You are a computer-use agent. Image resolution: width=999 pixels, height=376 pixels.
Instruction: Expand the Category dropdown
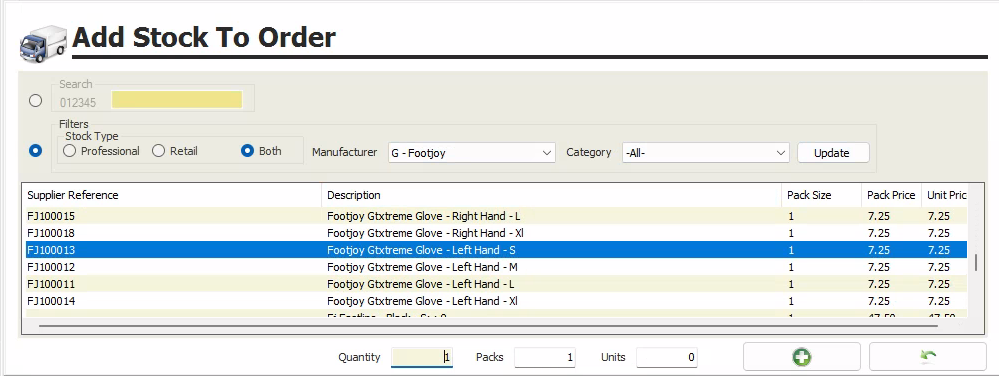[705, 153]
